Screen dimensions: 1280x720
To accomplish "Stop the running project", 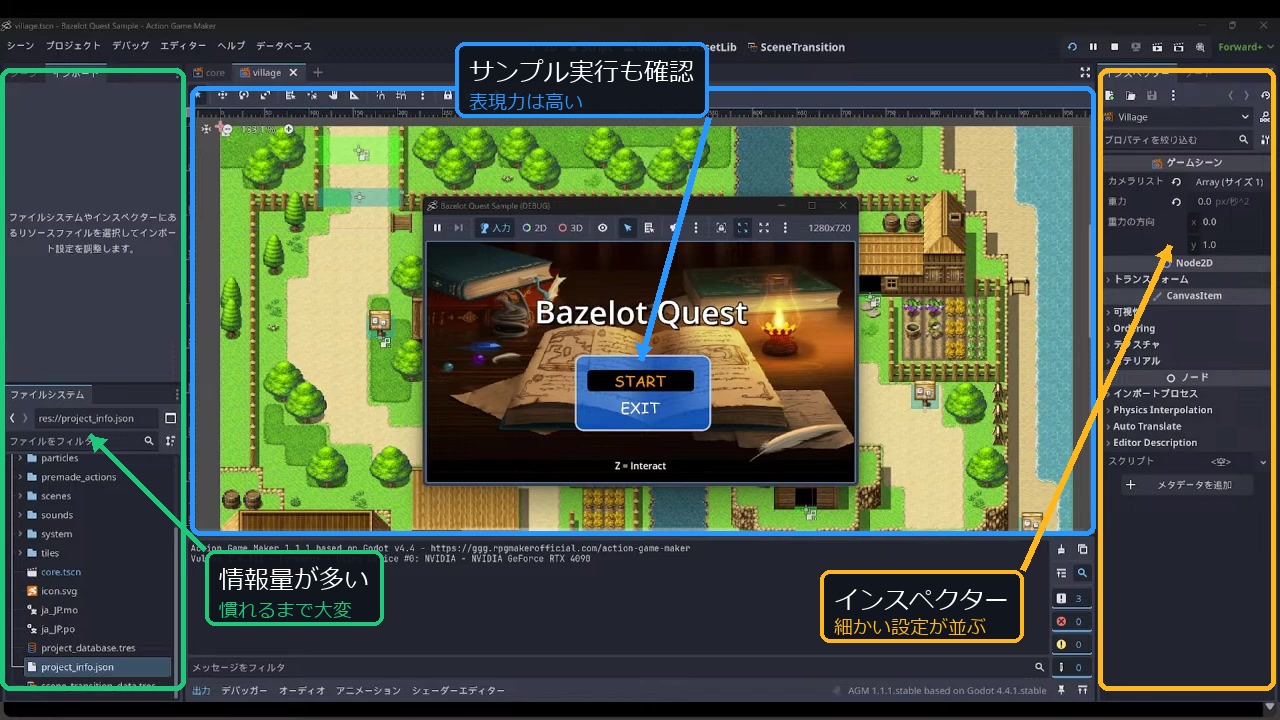I will pos(1114,47).
